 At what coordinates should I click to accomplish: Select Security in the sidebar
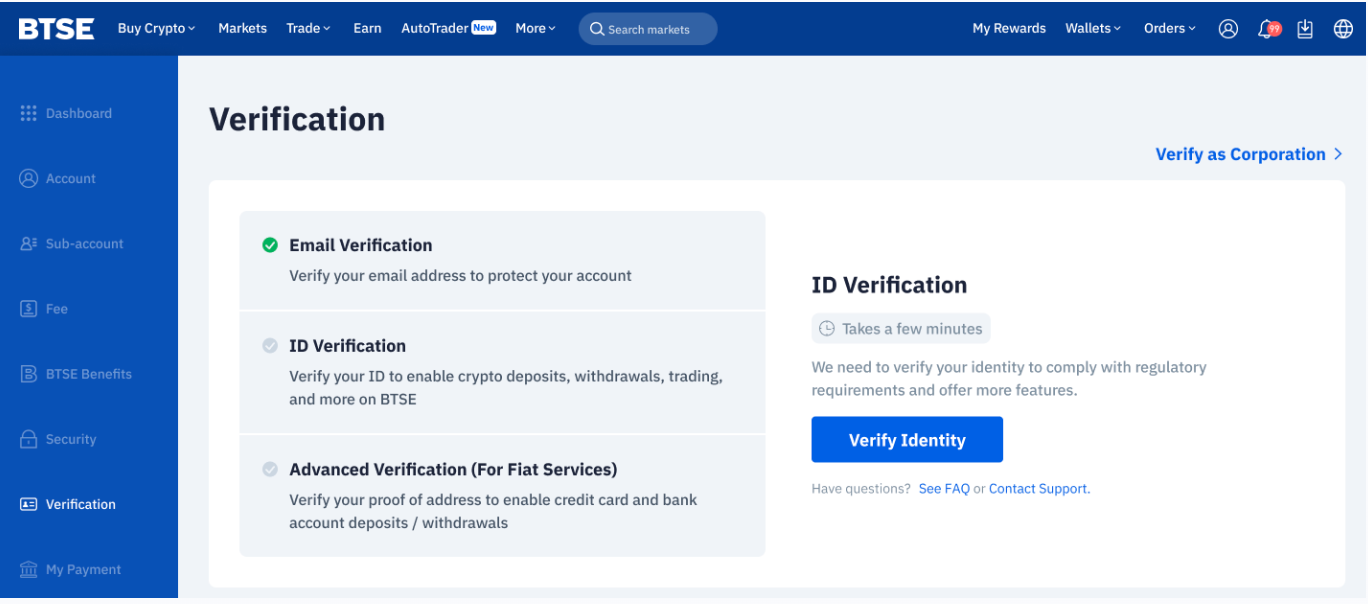point(71,439)
